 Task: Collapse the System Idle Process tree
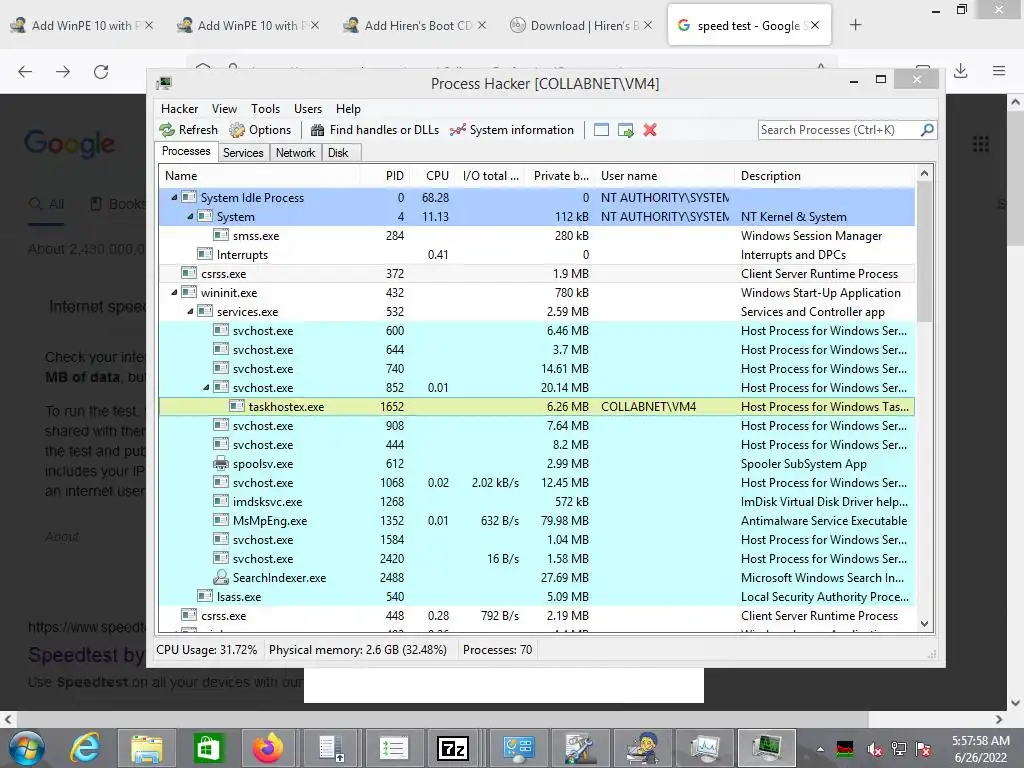pyautogui.click(x=174, y=197)
